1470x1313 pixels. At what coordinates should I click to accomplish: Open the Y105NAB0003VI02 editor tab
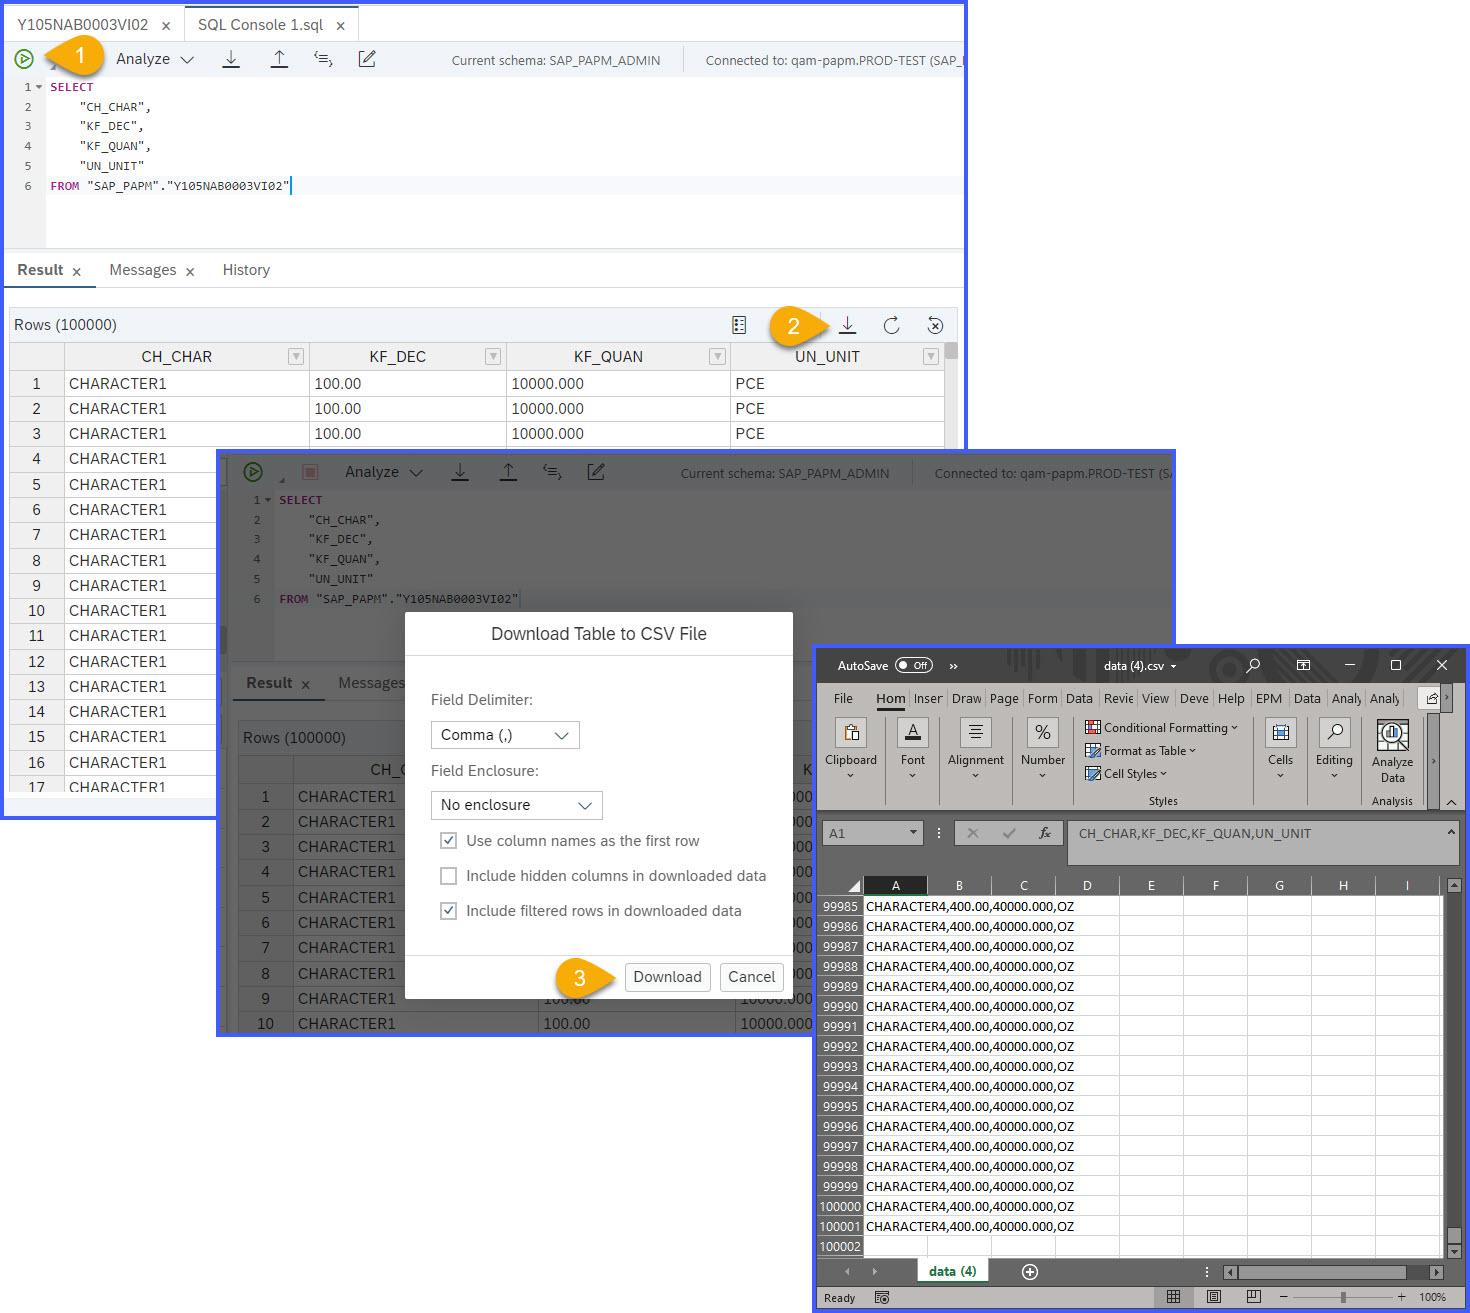(83, 25)
